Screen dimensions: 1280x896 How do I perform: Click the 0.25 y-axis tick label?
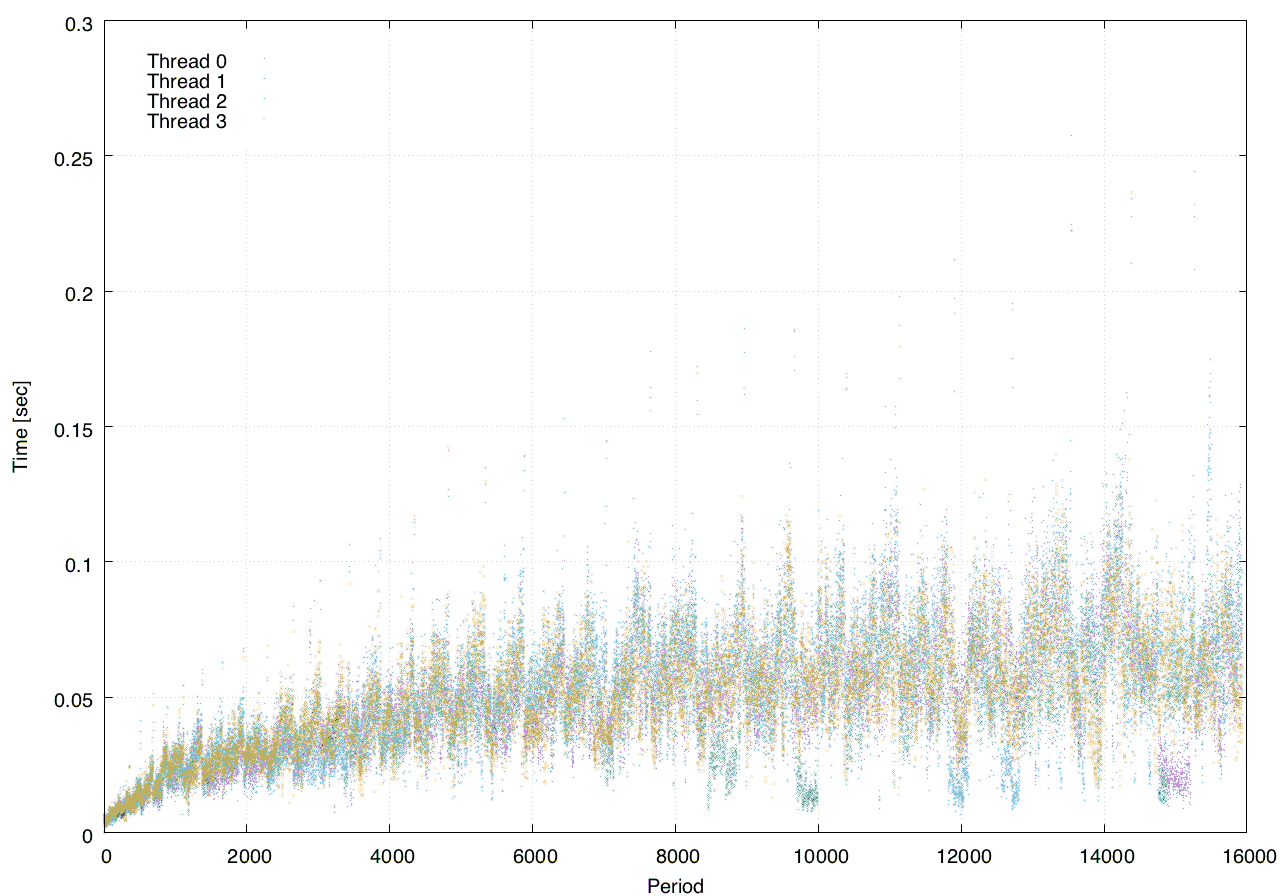[x=73, y=157]
